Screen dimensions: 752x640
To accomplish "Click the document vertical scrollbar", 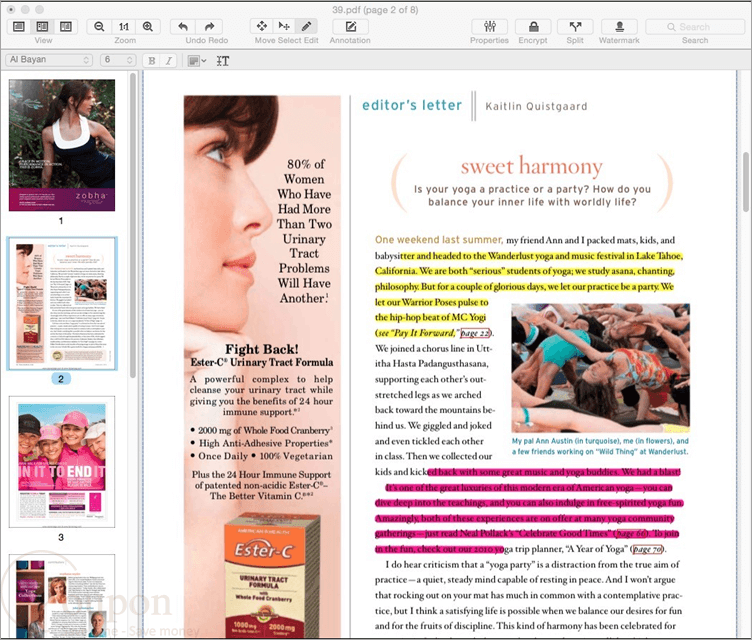I will (x=746, y=182).
